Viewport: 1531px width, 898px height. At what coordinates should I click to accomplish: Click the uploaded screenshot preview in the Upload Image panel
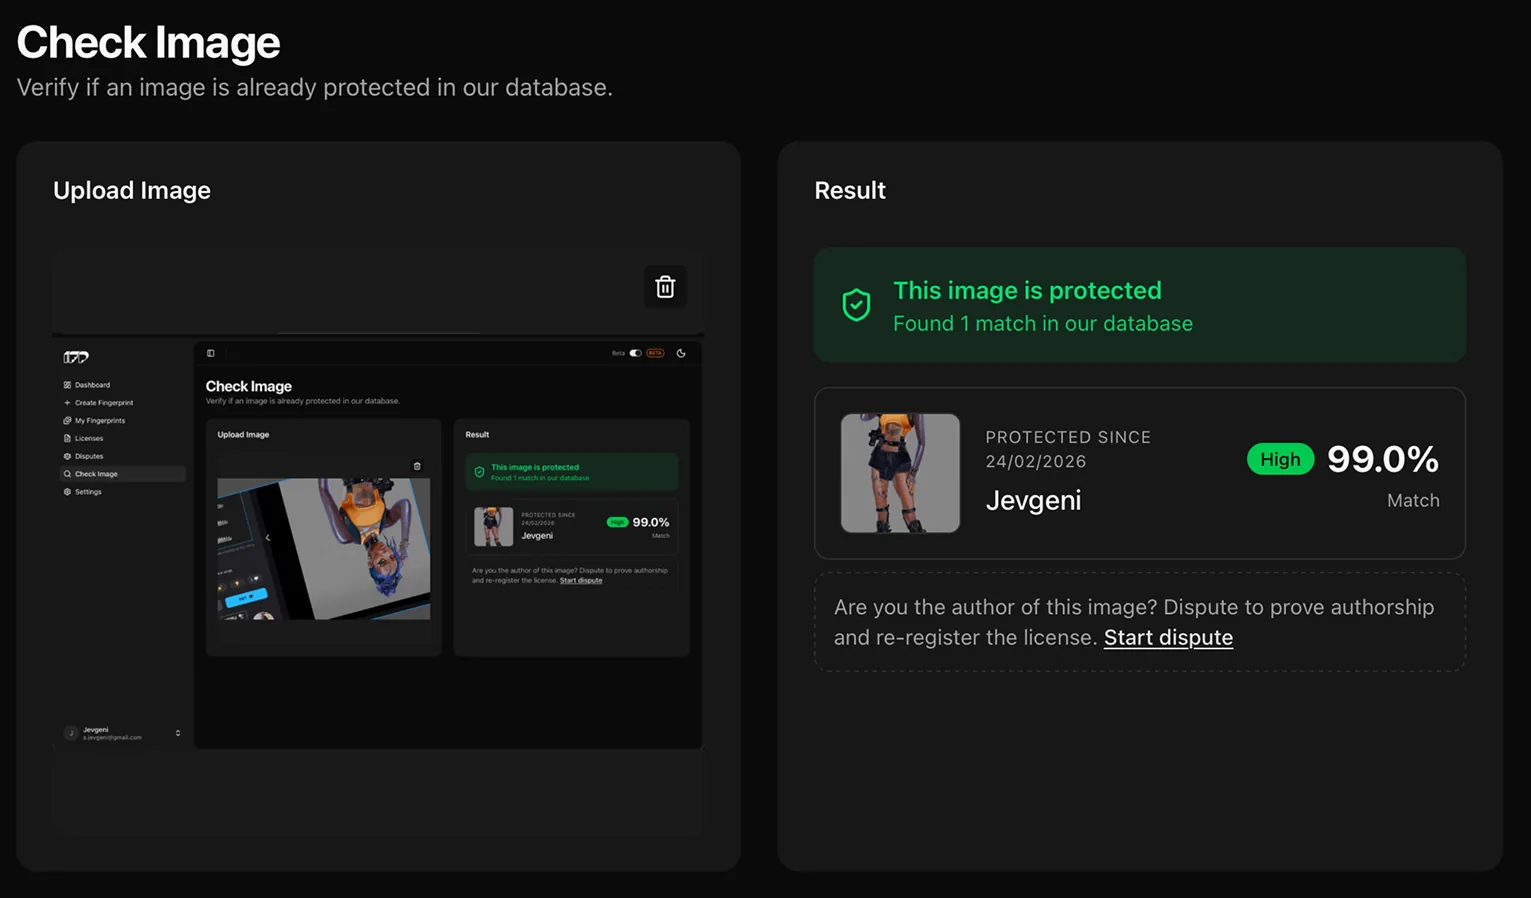point(378,541)
